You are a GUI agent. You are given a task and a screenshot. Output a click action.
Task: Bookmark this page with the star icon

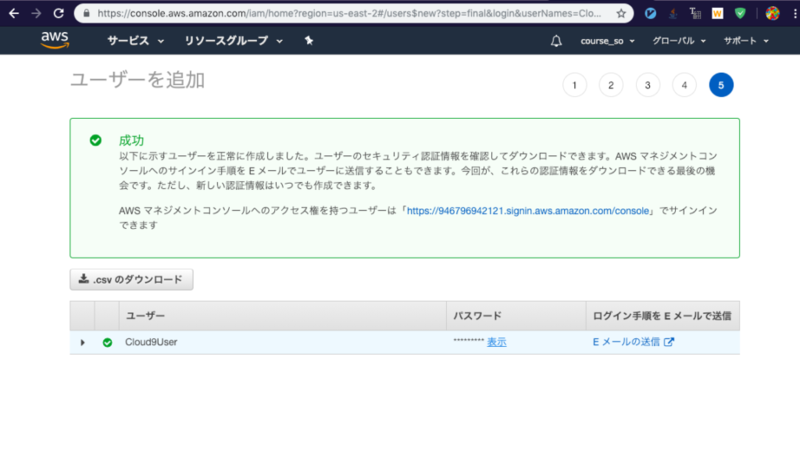pyautogui.click(x=621, y=14)
